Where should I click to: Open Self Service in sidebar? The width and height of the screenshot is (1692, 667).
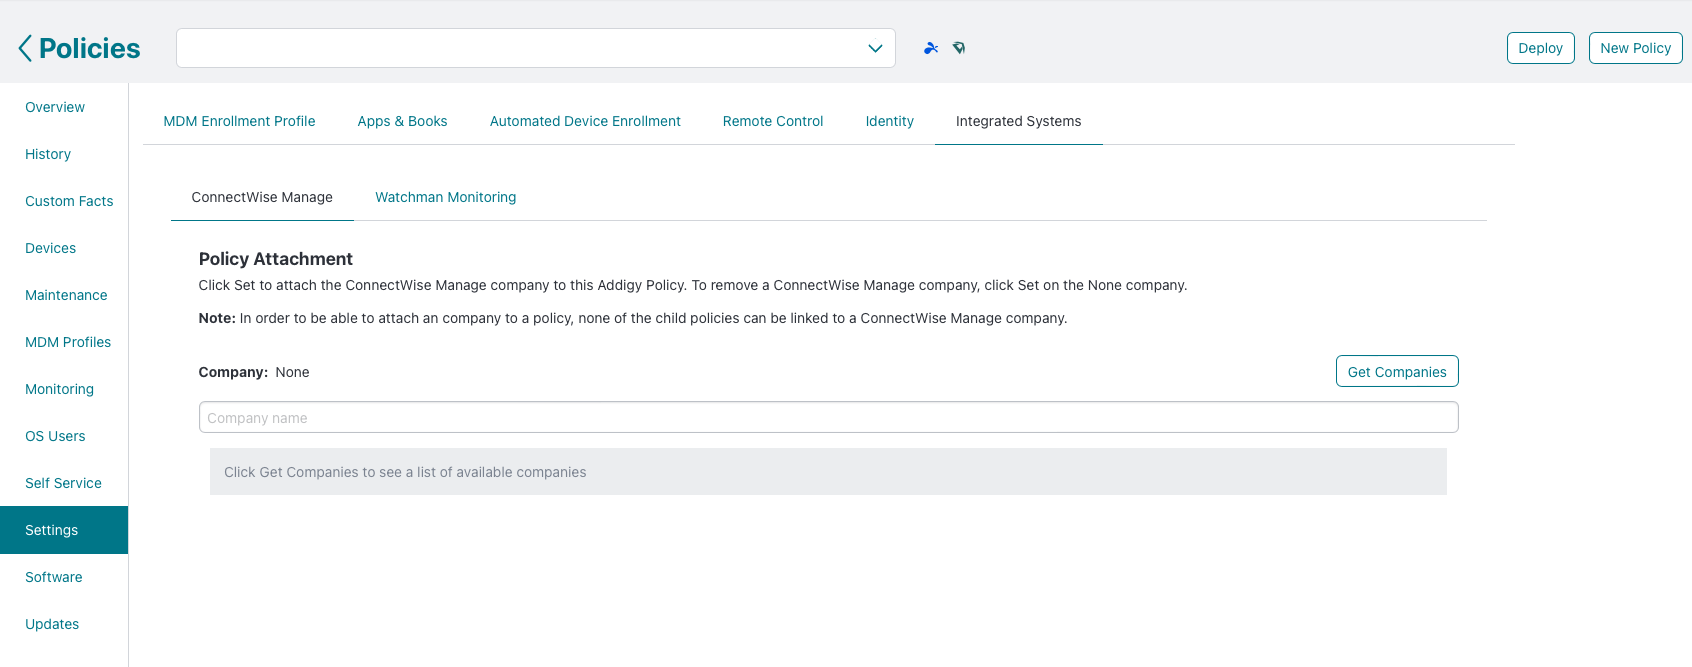pyautogui.click(x=63, y=483)
